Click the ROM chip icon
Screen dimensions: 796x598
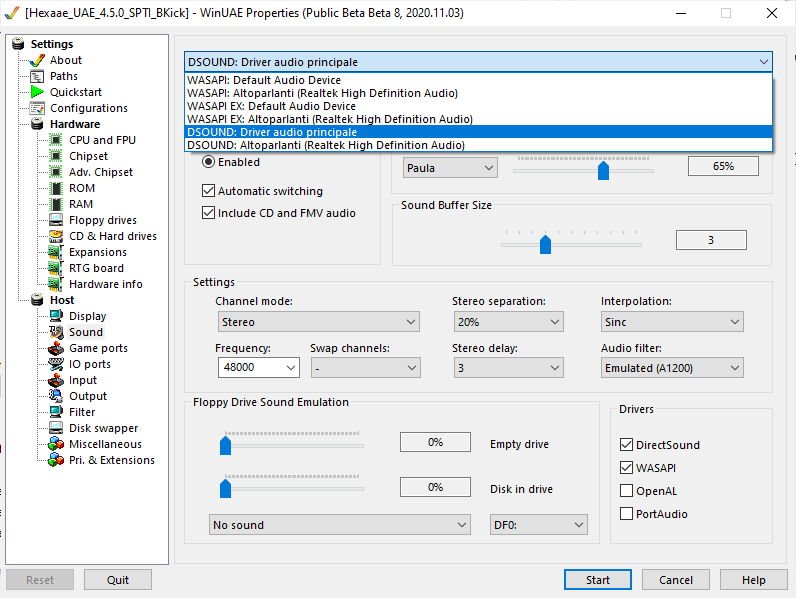coord(56,188)
